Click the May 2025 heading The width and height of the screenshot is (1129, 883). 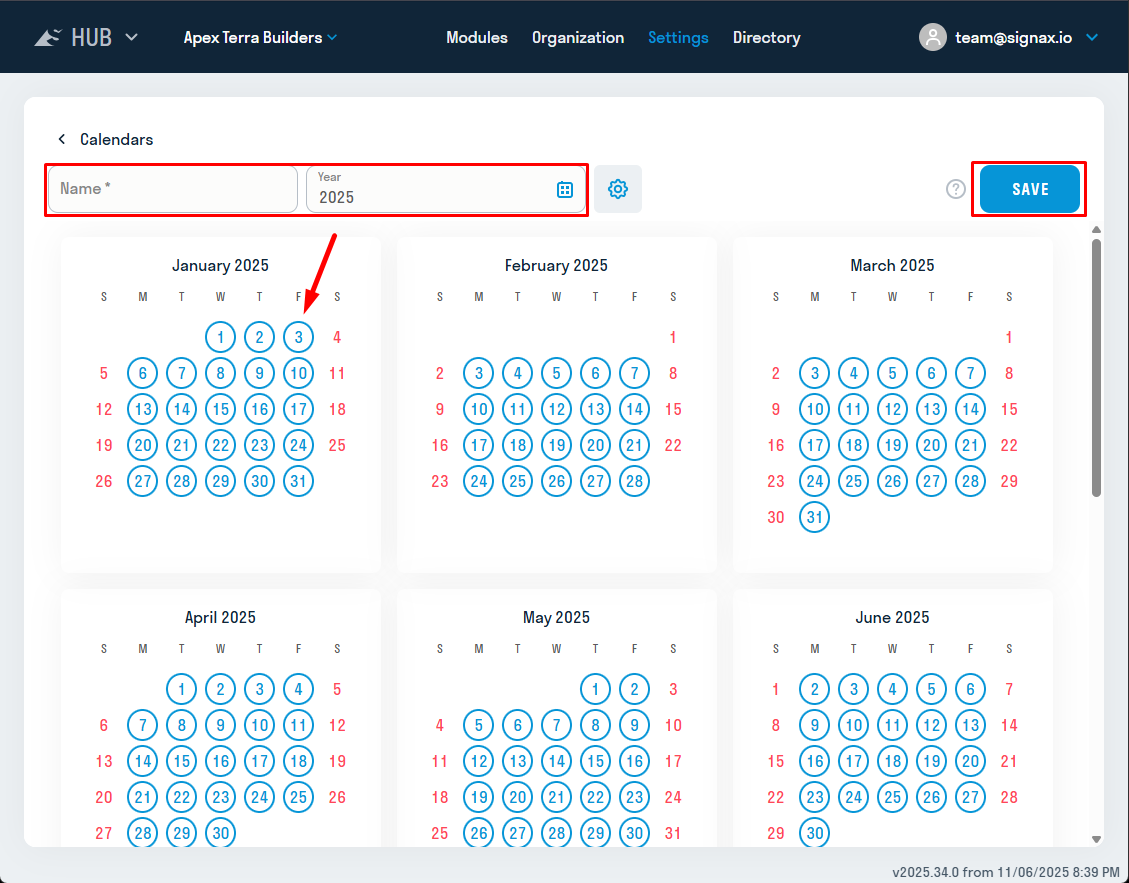[x=556, y=617]
